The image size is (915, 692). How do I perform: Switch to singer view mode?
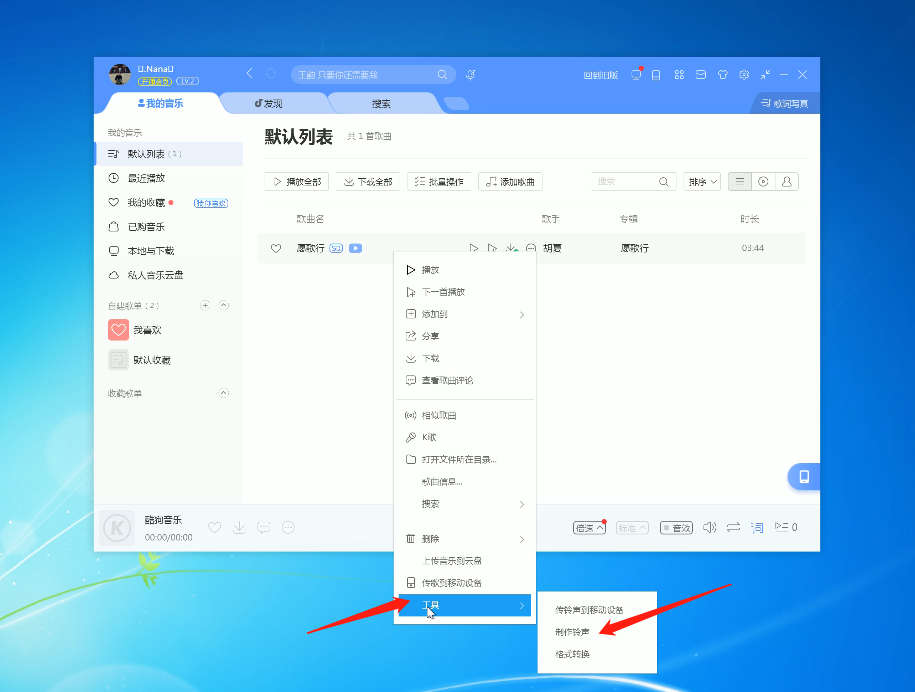tap(787, 181)
